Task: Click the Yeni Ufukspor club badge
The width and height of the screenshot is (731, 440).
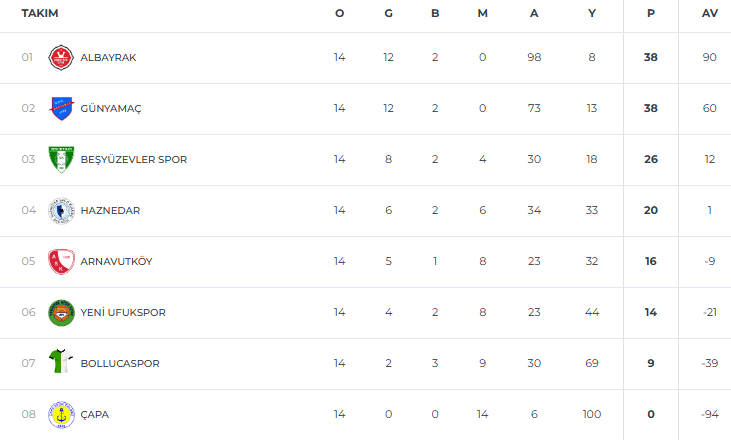Action: 61,313
